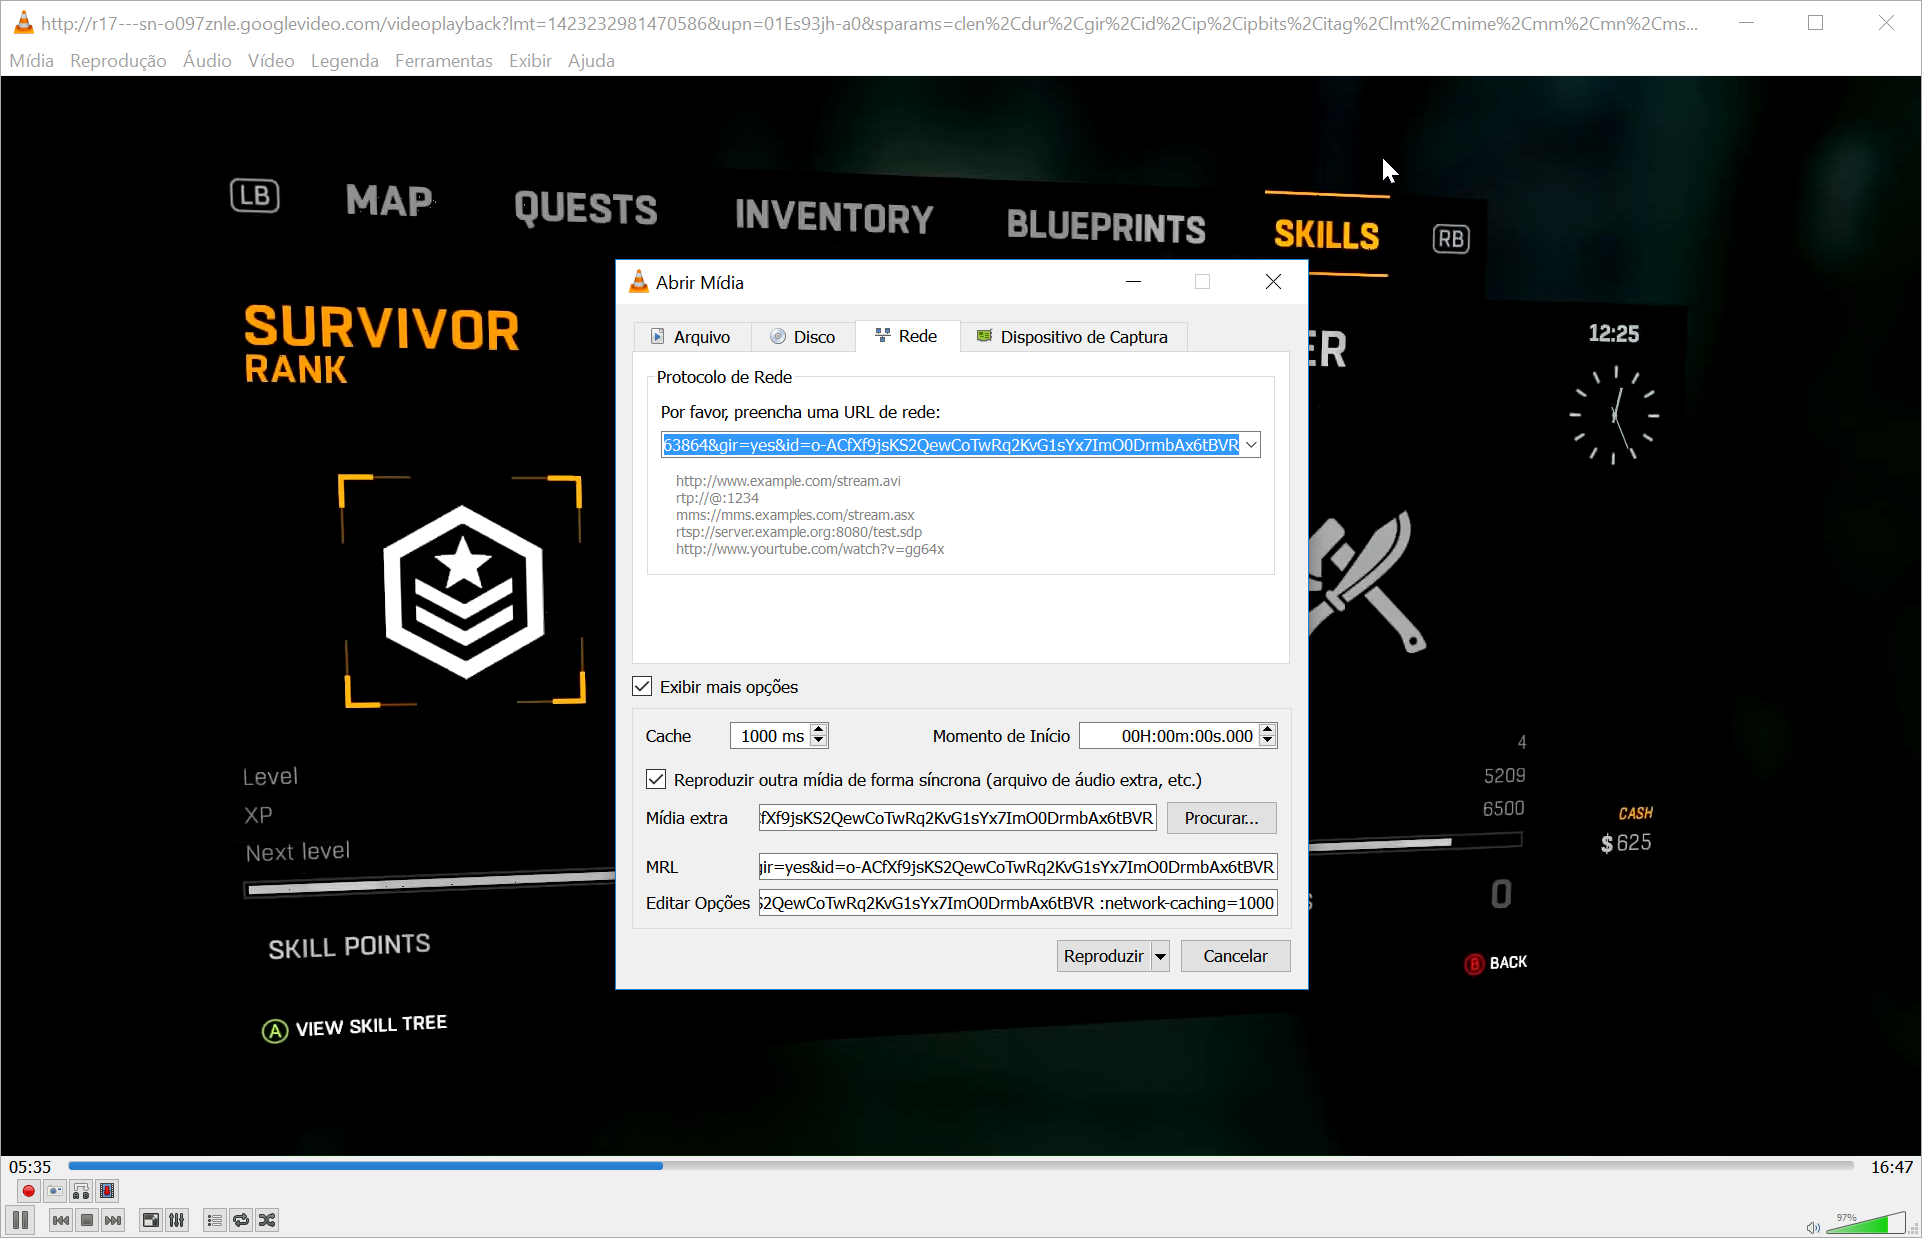This screenshot has width=1922, height=1238.
Task: Click the MRL text field
Action: tap(1017, 867)
